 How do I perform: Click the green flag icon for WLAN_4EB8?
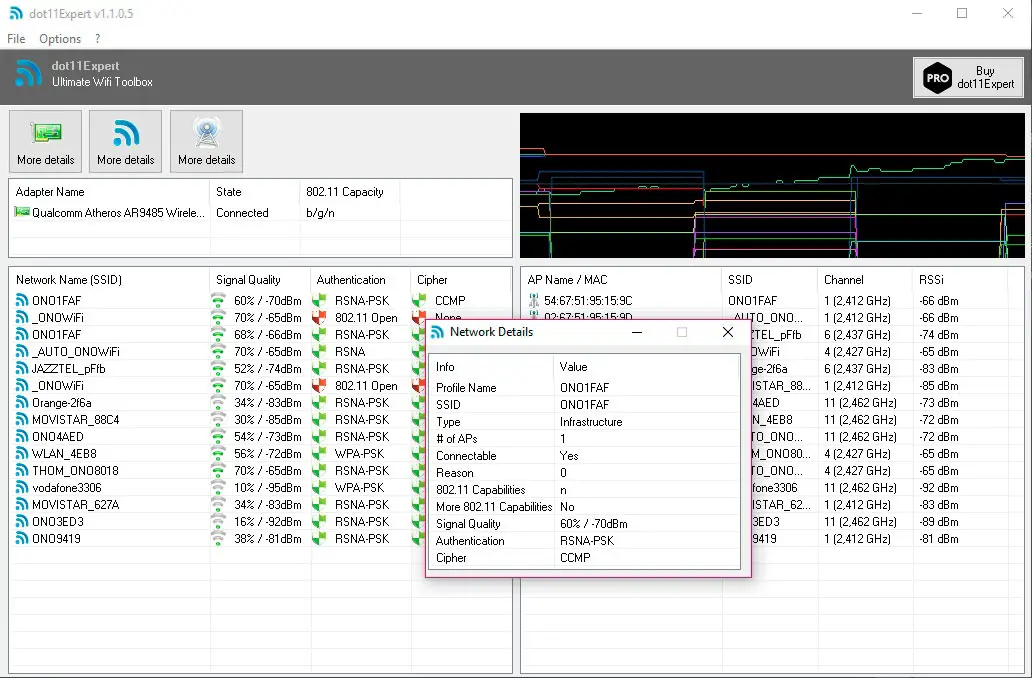(320, 454)
